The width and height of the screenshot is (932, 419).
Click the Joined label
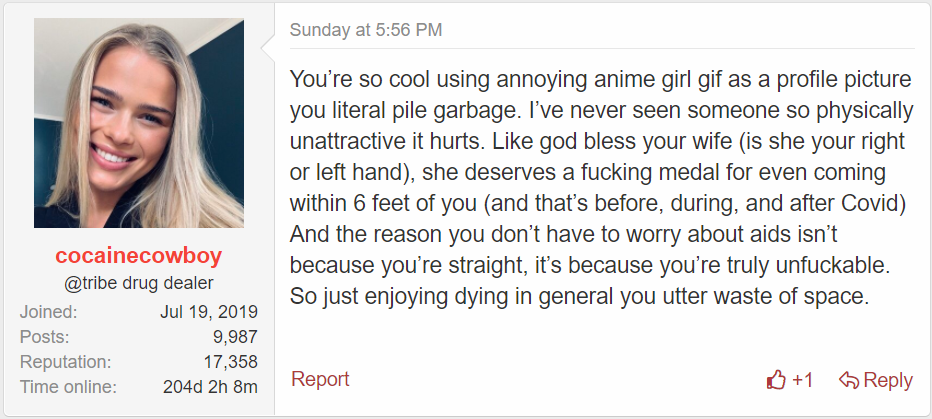49,312
